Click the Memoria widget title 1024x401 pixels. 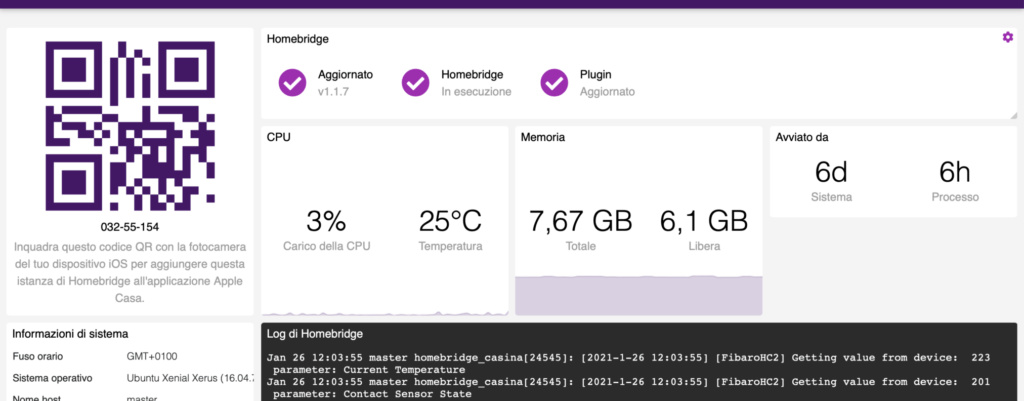pos(543,137)
